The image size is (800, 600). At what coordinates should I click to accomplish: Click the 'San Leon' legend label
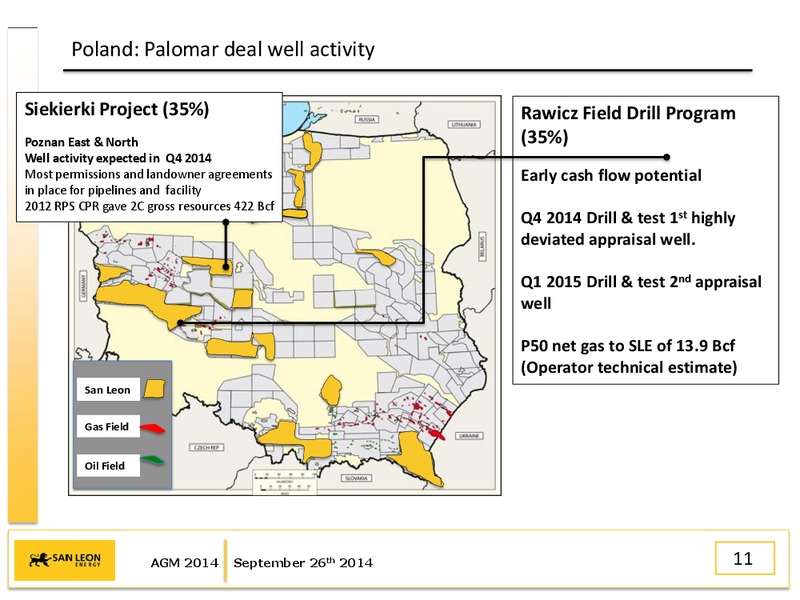pos(108,390)
